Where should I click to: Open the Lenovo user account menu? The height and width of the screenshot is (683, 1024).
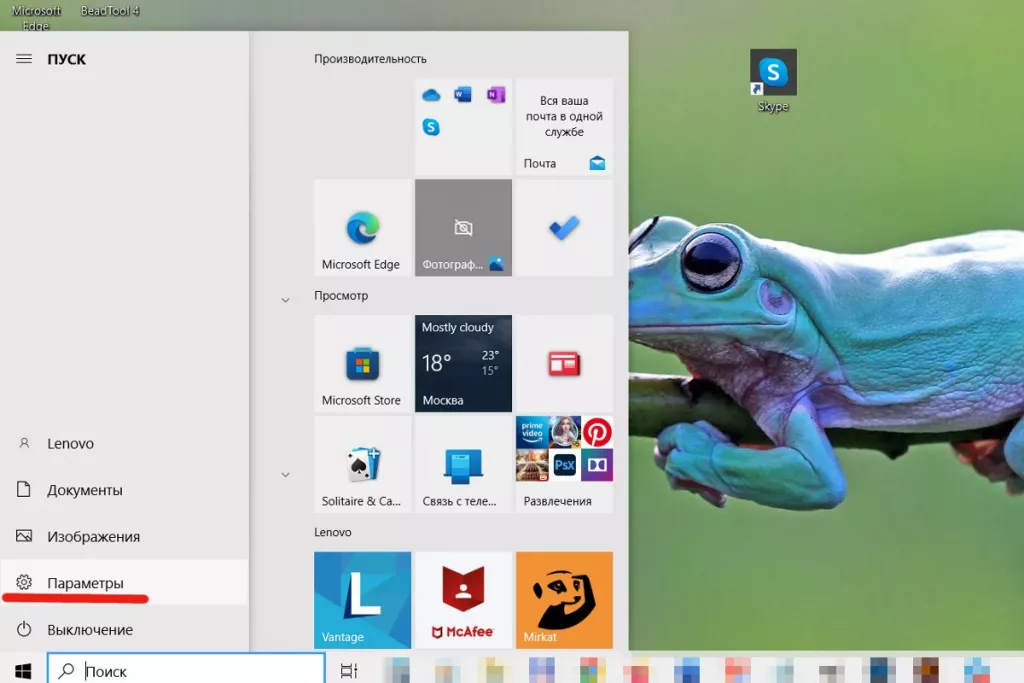tap(124, 443)
